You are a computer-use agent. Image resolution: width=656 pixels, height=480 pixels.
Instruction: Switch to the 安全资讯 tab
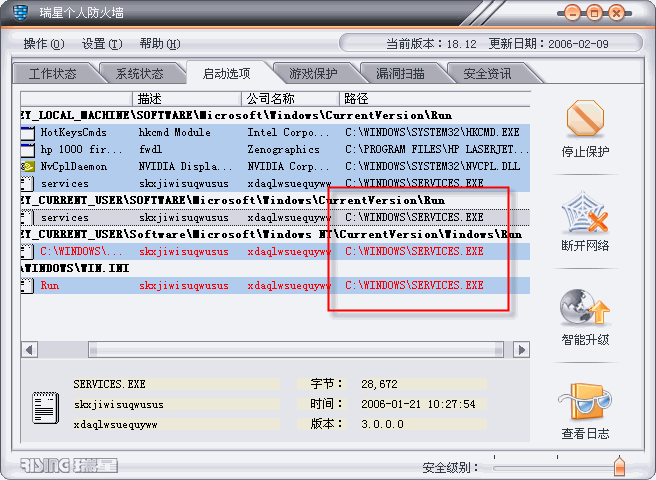(487, 74)
